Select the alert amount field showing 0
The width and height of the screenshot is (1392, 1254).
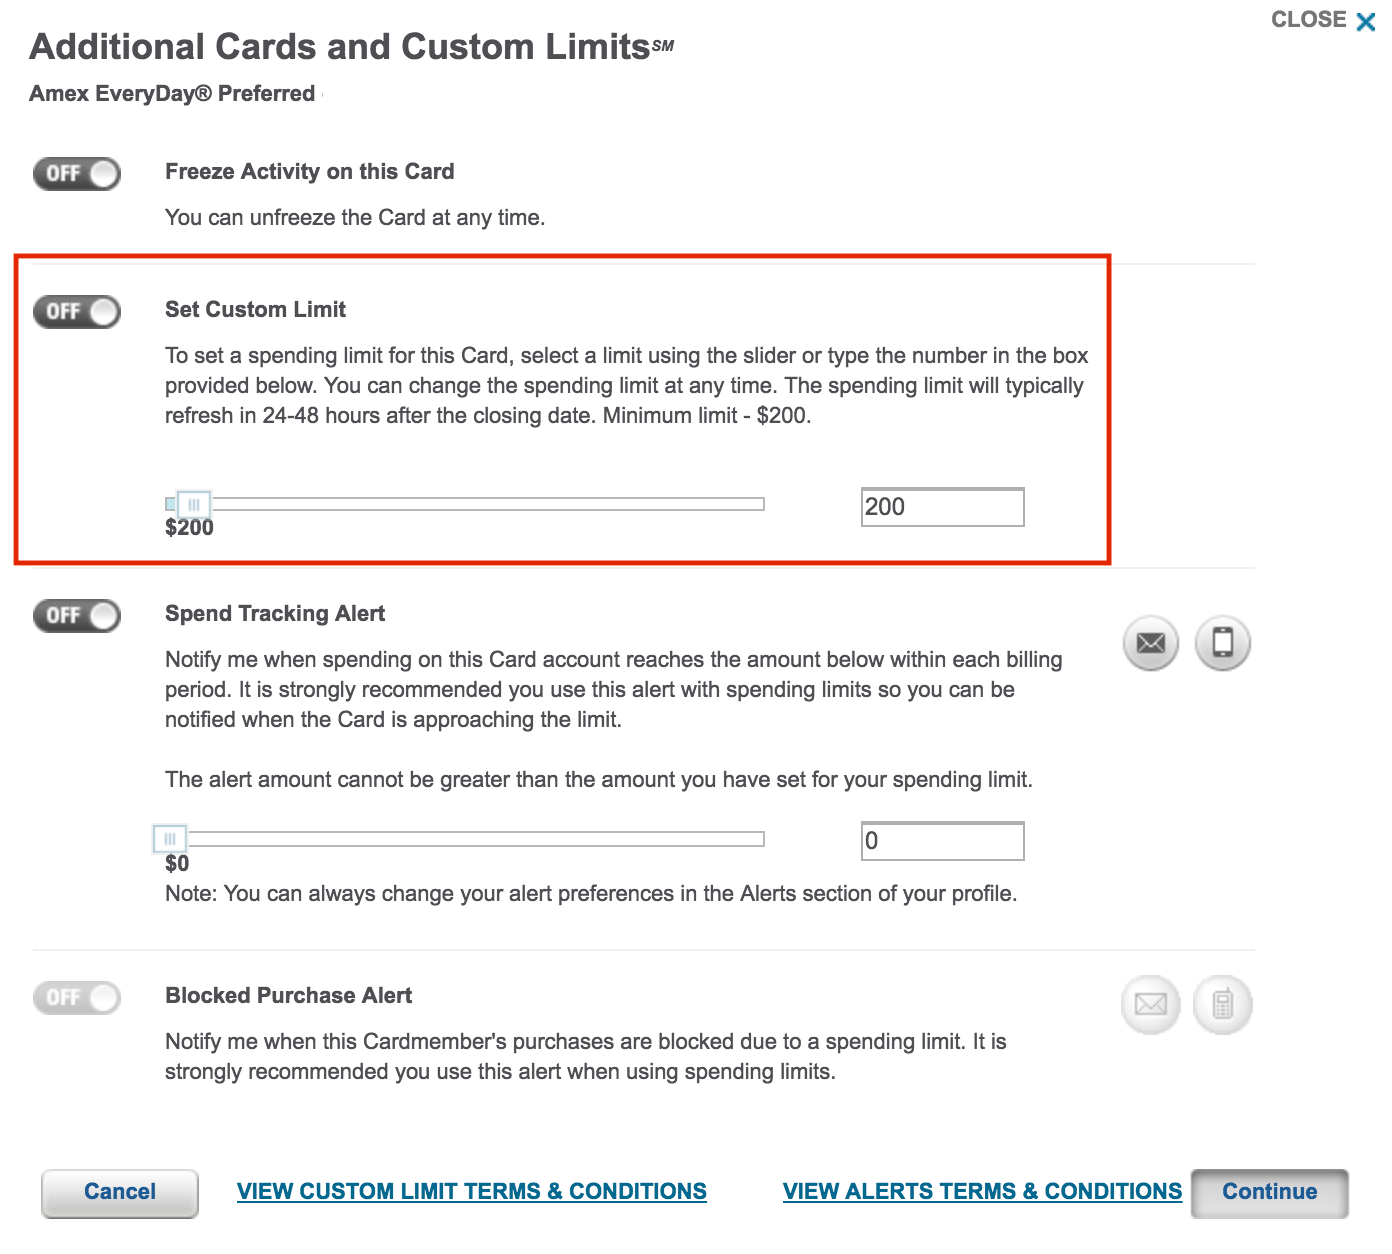coord(941,841)
